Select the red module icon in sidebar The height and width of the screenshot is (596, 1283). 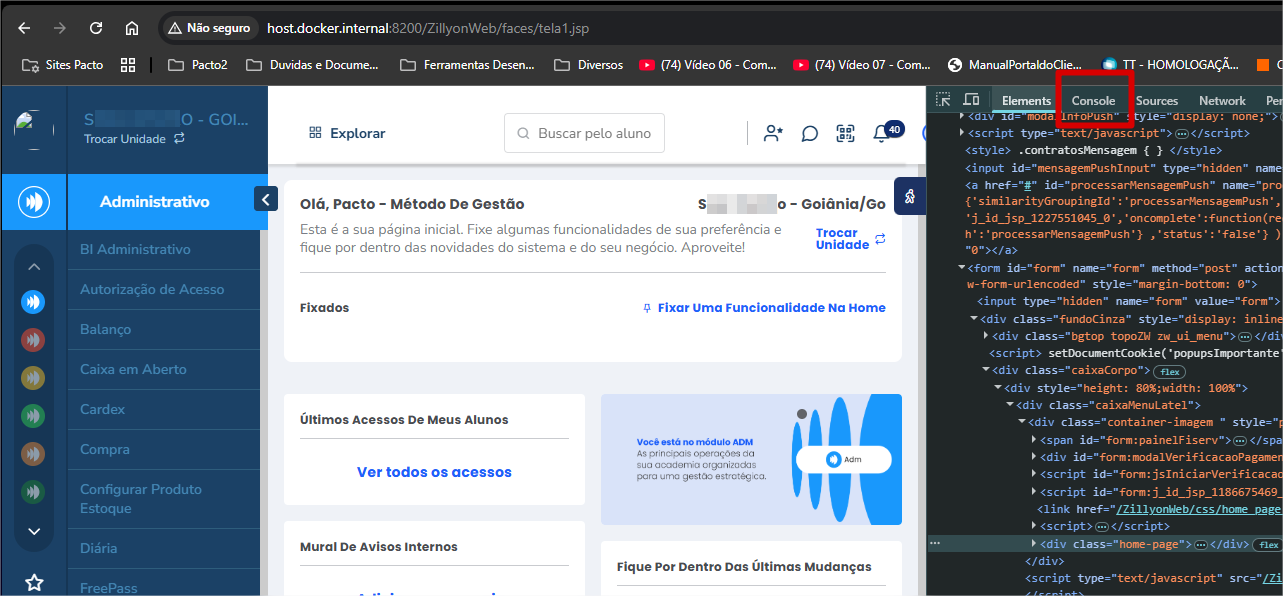[33, 340]
